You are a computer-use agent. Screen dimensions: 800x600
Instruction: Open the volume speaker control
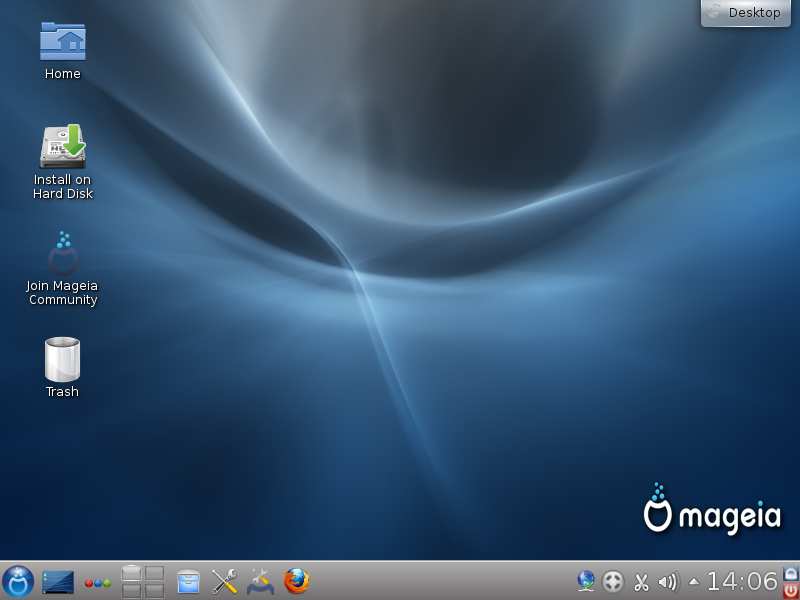(x=668, y=581)
